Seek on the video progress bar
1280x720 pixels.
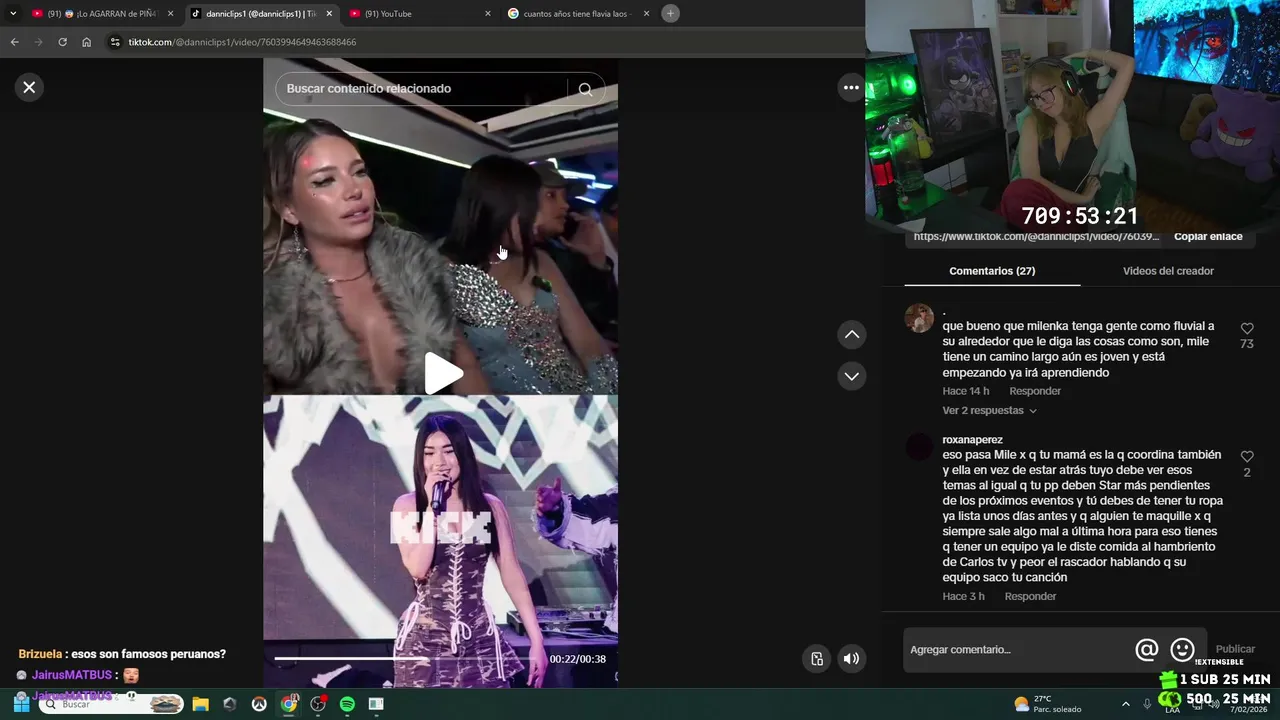click(408, 658)
